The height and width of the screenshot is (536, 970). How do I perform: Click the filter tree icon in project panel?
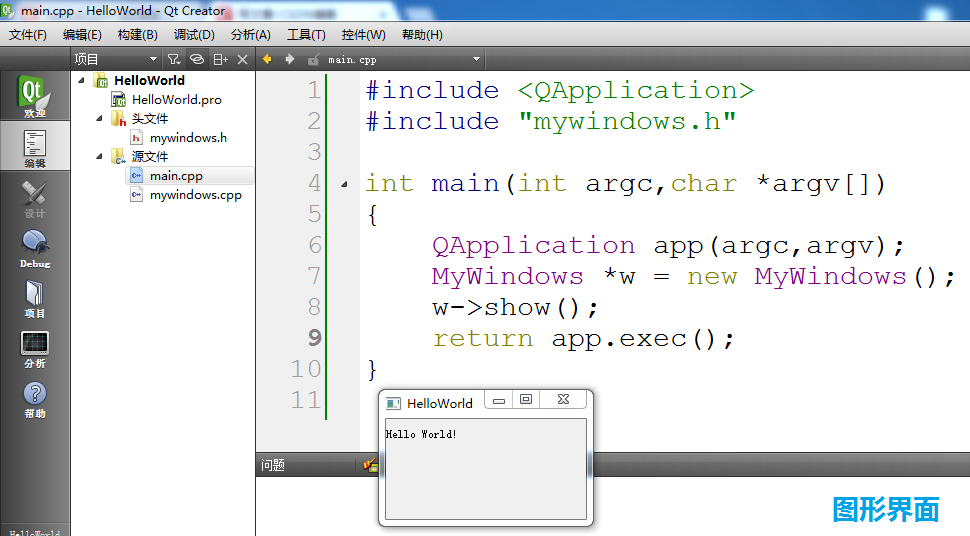pyautogui.click(x=174, y=59)
